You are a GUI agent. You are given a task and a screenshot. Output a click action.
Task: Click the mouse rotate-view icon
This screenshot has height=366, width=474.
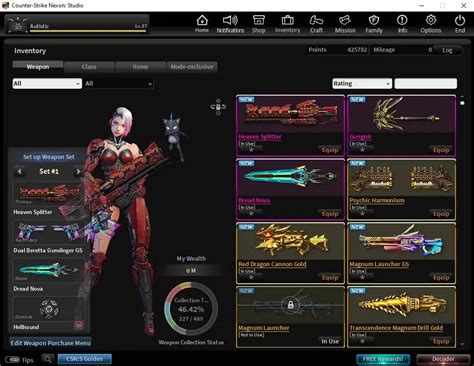tap(218, 107)
